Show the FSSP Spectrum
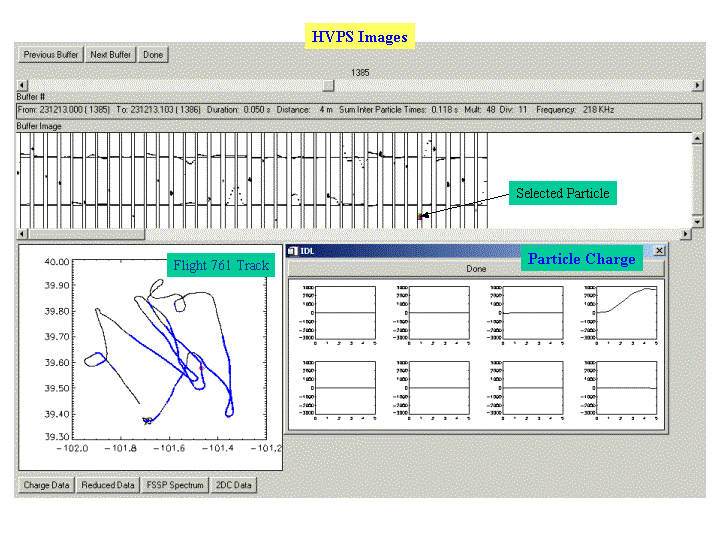 point(175,485)
